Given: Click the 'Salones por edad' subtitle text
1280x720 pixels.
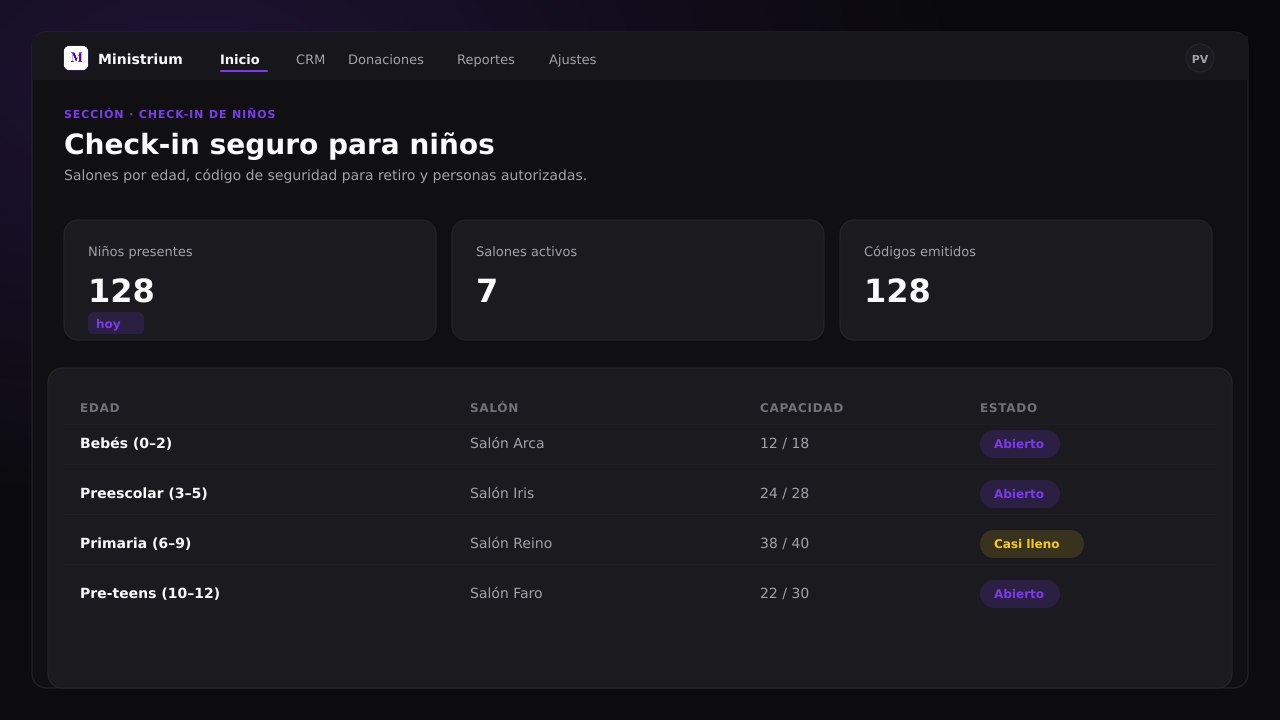Looking at the screenshot, I should click(x=325, y=175).
